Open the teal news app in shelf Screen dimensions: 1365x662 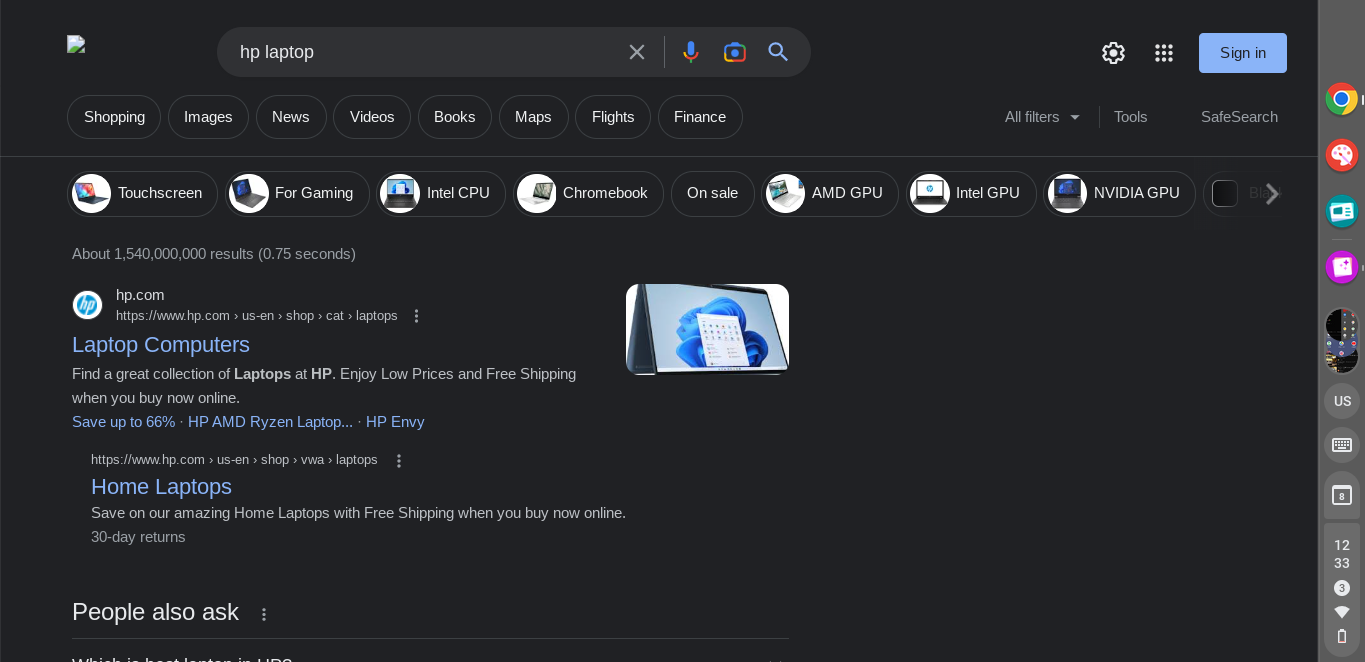pos(1342,211)
